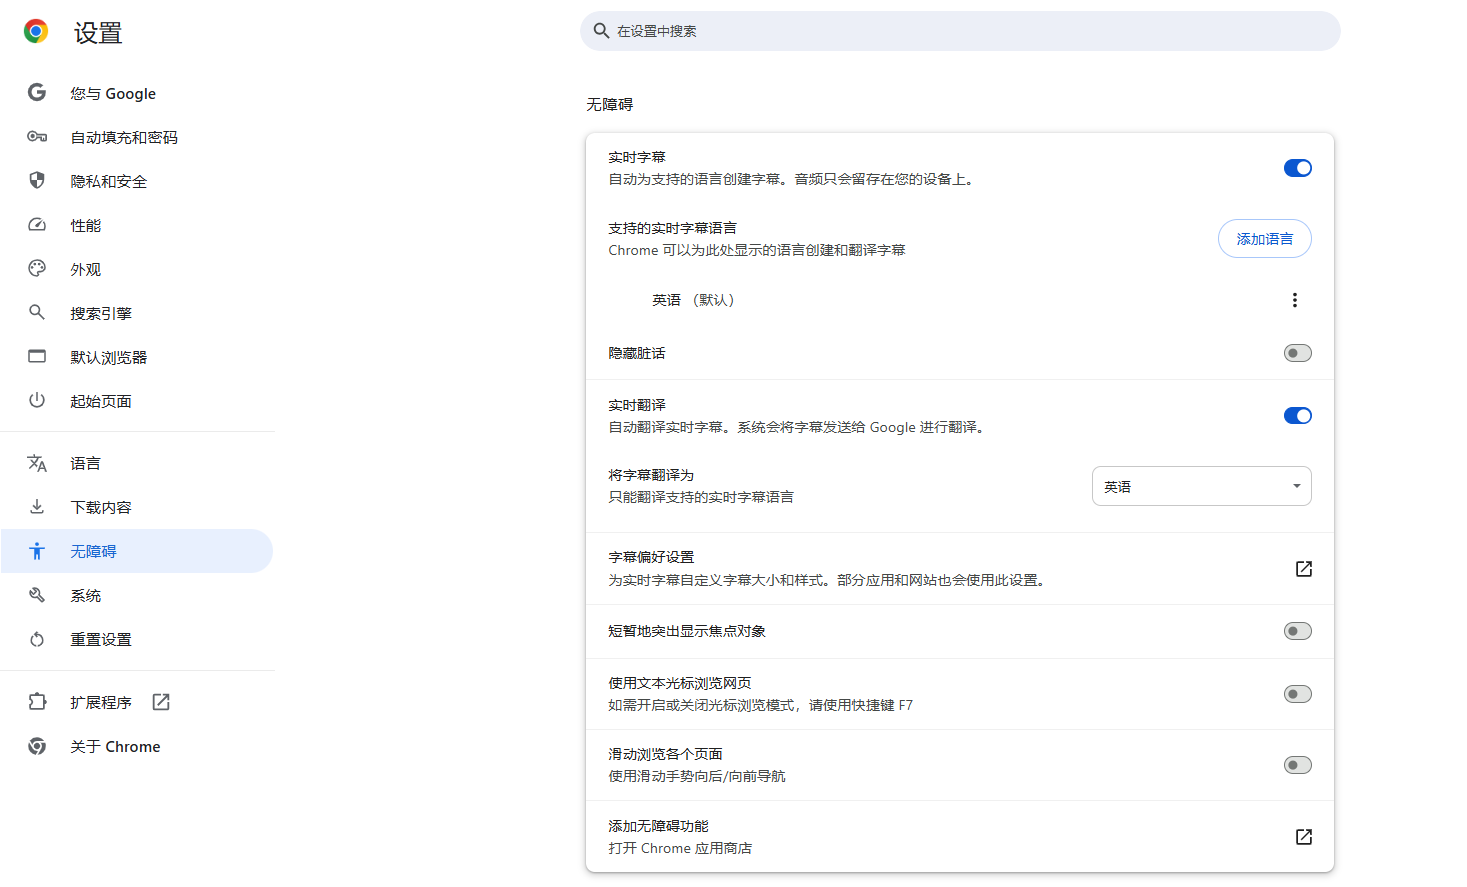The height and width of the screenshot is (887, 1467).
Task: Click the reset icon for 重置设置
Action: point(37,639)
